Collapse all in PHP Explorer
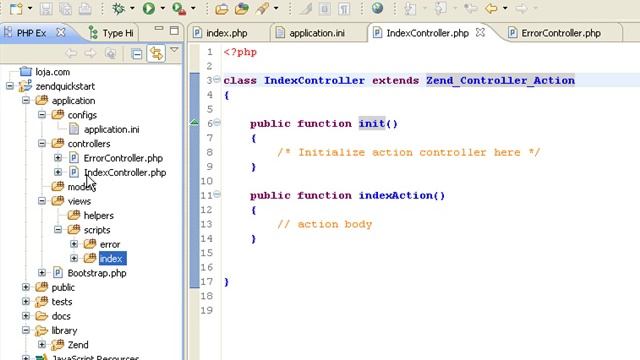Image resolution: width=640 pixels, height=360 pixels. pos(137,53)
